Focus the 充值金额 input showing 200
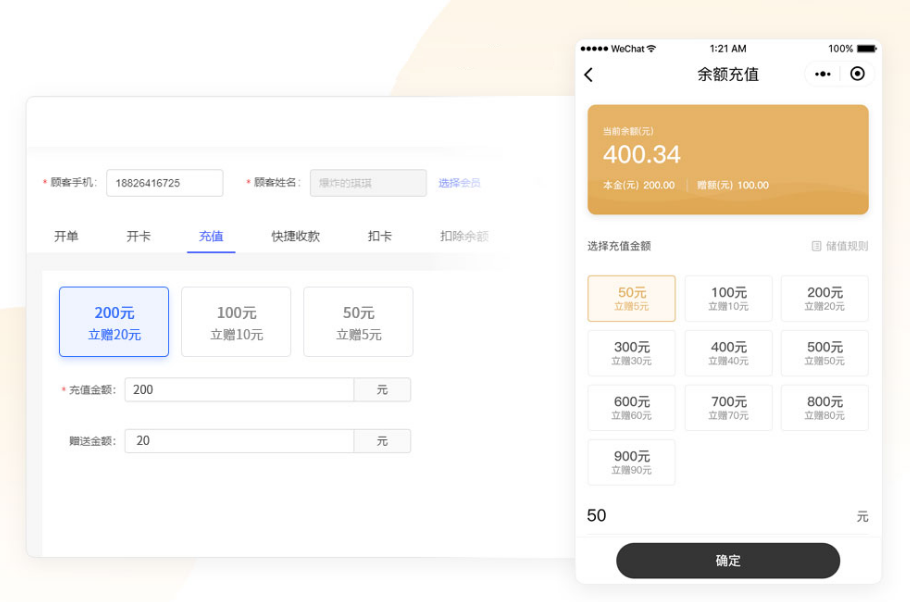The width and height of the screenshot is (910, 602). [239, 390]
